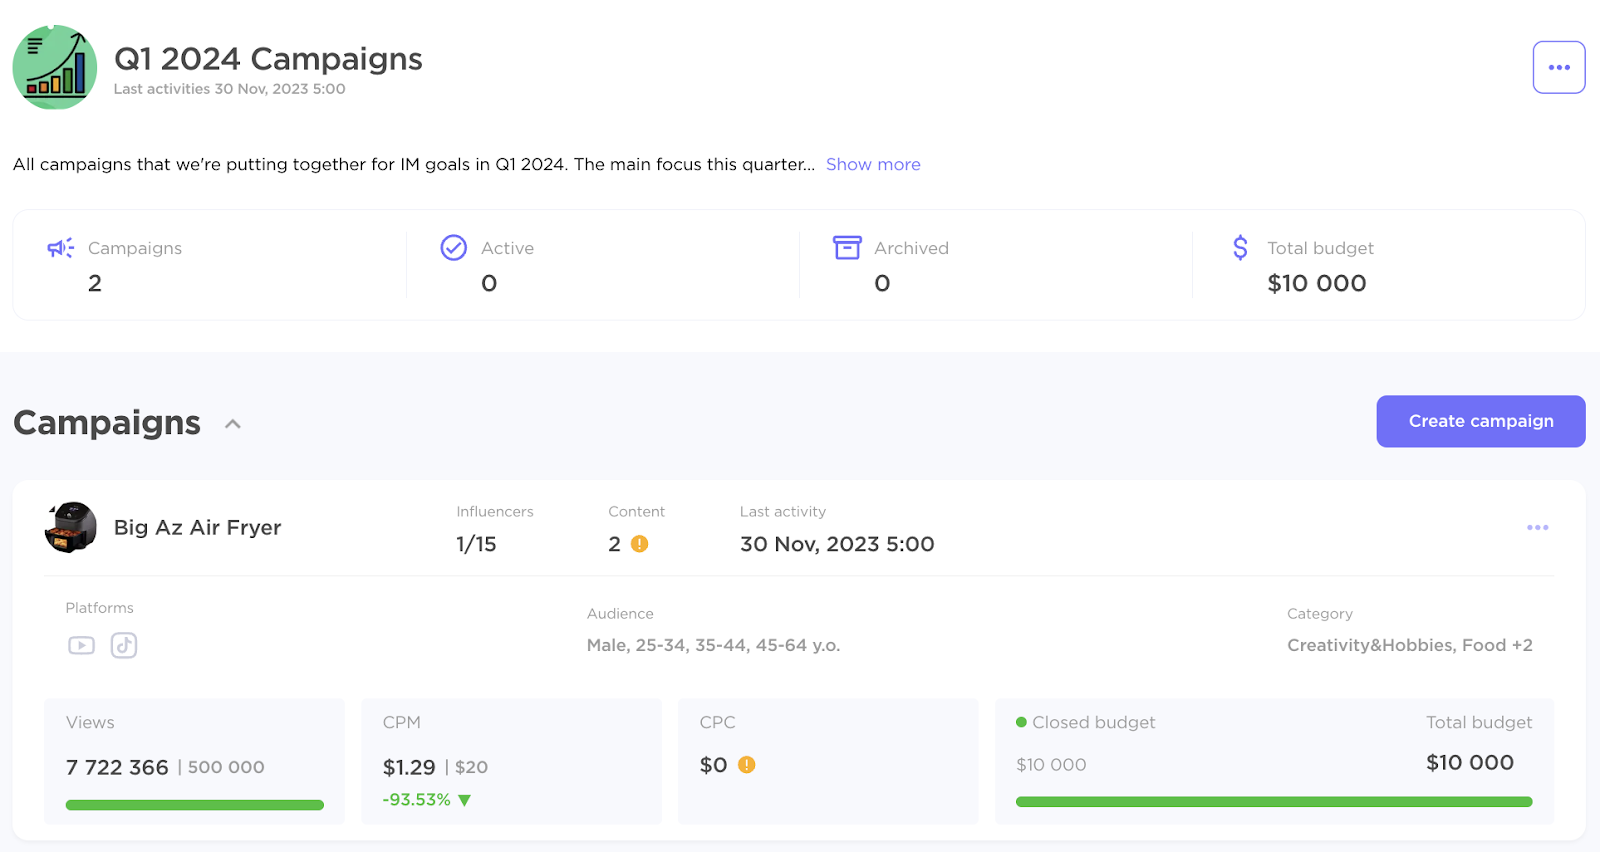Image resolution: width=1600 pixels, height=852 pixels.
Task: Select the YouTube platform icon
Action: (80, 645)
